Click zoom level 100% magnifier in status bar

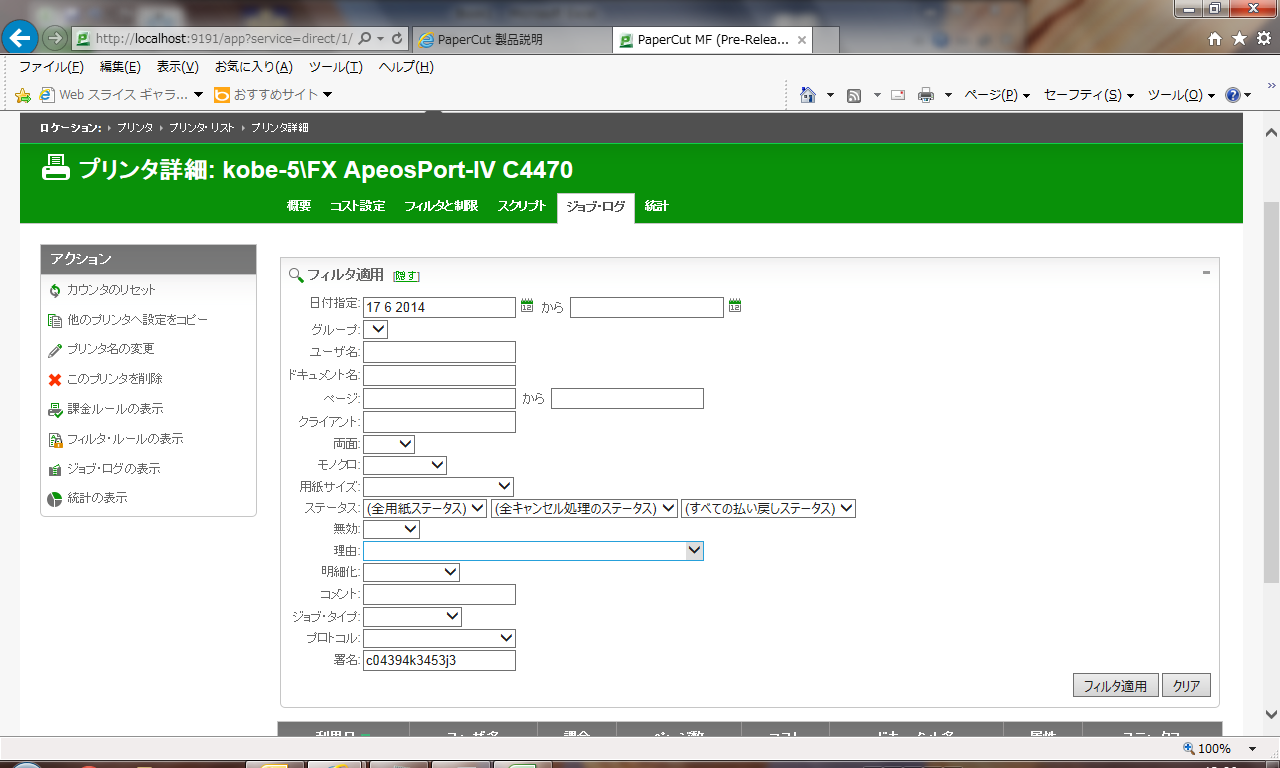pos(1188,748)
